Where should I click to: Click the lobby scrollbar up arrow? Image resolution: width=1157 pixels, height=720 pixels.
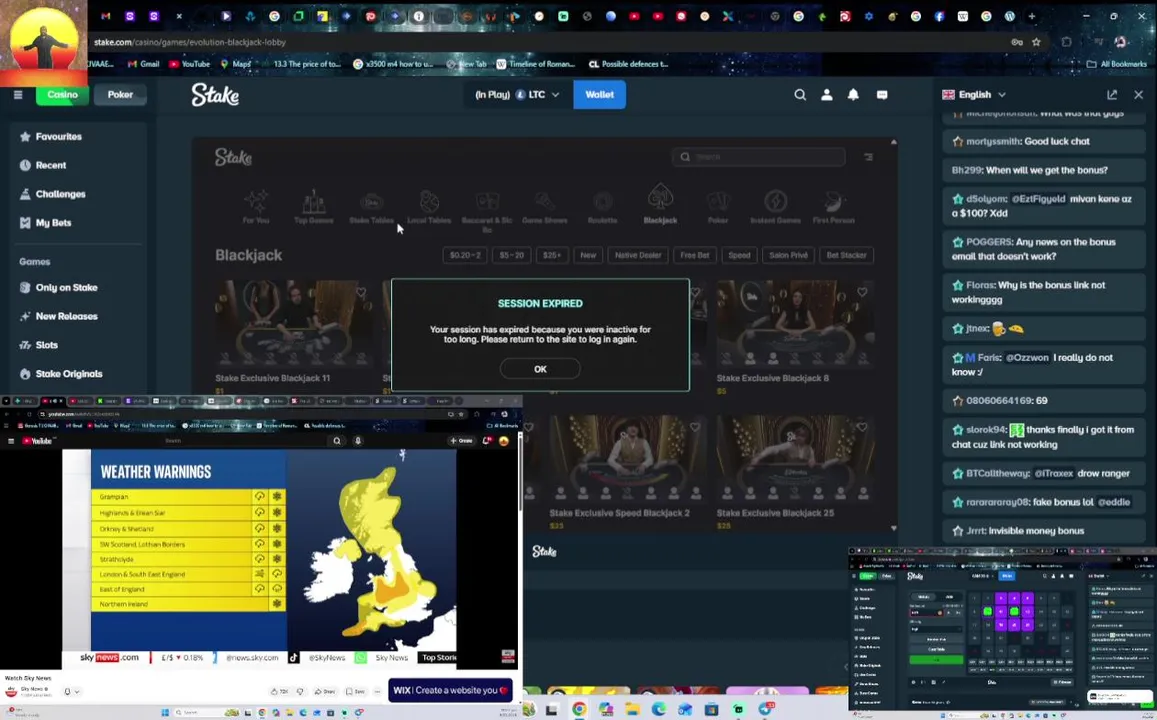(894, 142)
